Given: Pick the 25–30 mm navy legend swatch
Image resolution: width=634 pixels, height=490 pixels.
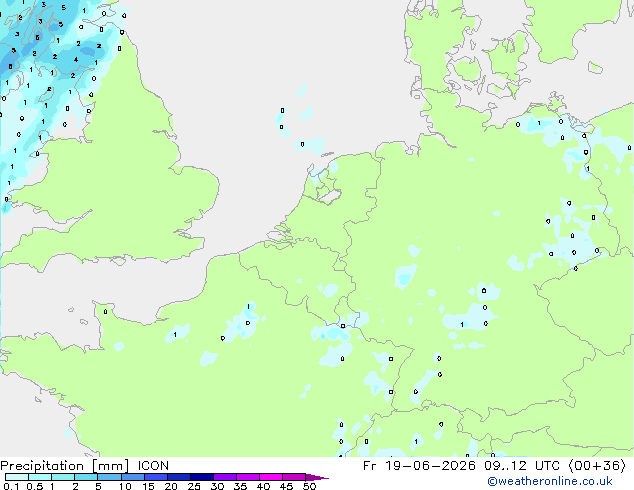Looking at the screenshot, I should 201,477.
